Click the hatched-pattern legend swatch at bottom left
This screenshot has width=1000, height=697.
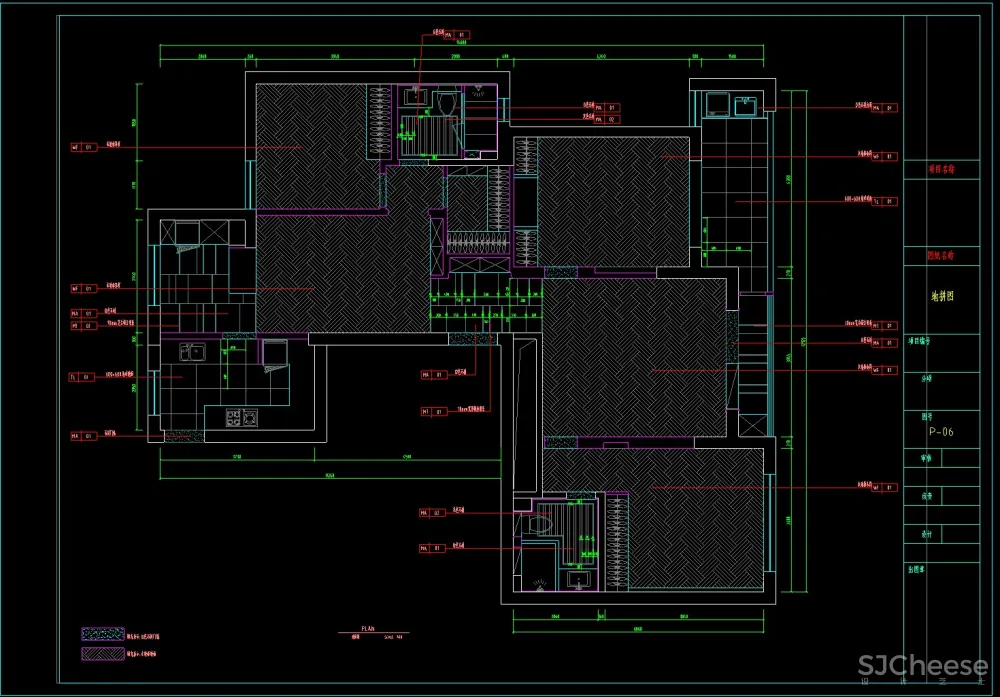[103, 654]
